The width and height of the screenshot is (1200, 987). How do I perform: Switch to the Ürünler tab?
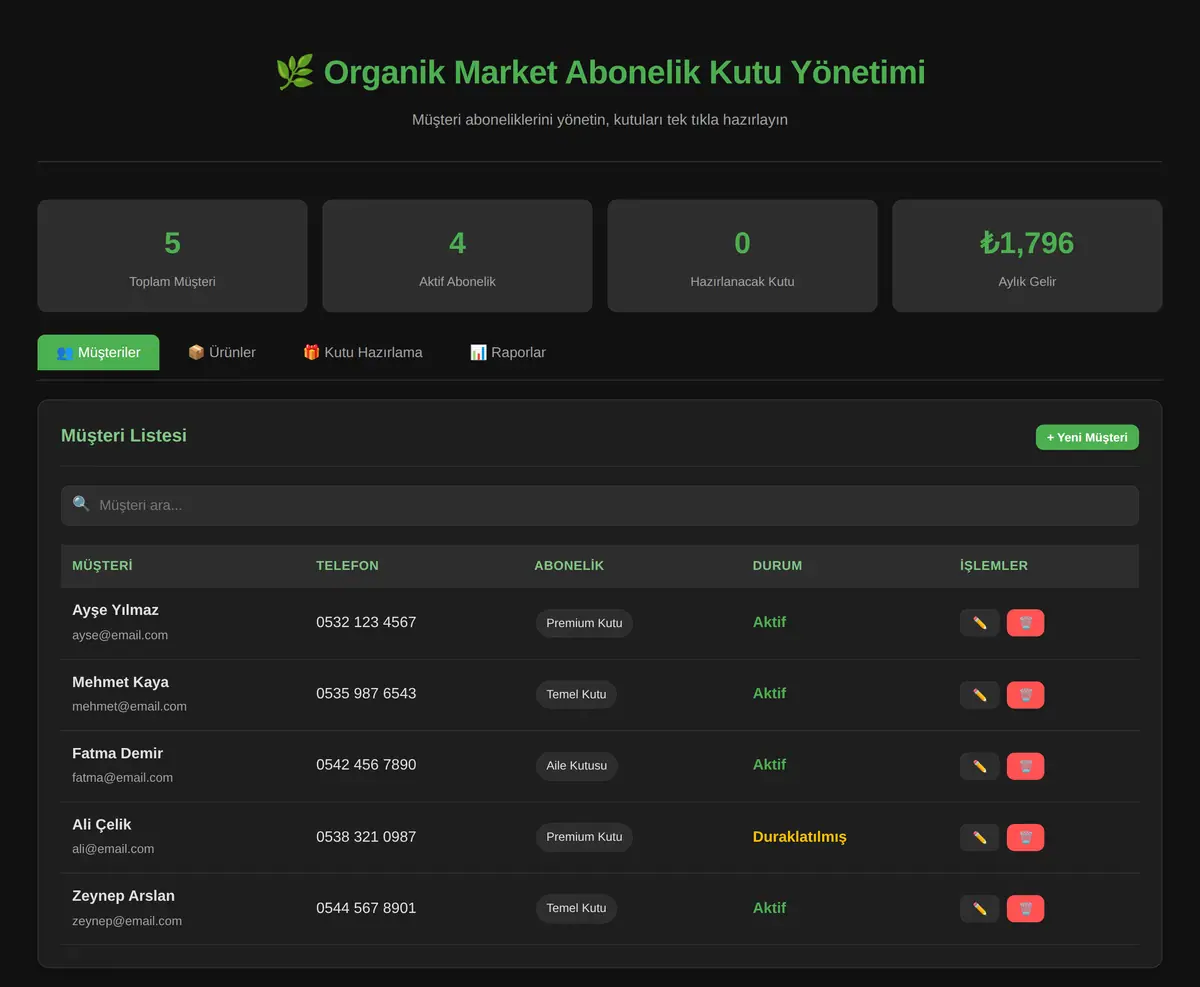point(222,352)
